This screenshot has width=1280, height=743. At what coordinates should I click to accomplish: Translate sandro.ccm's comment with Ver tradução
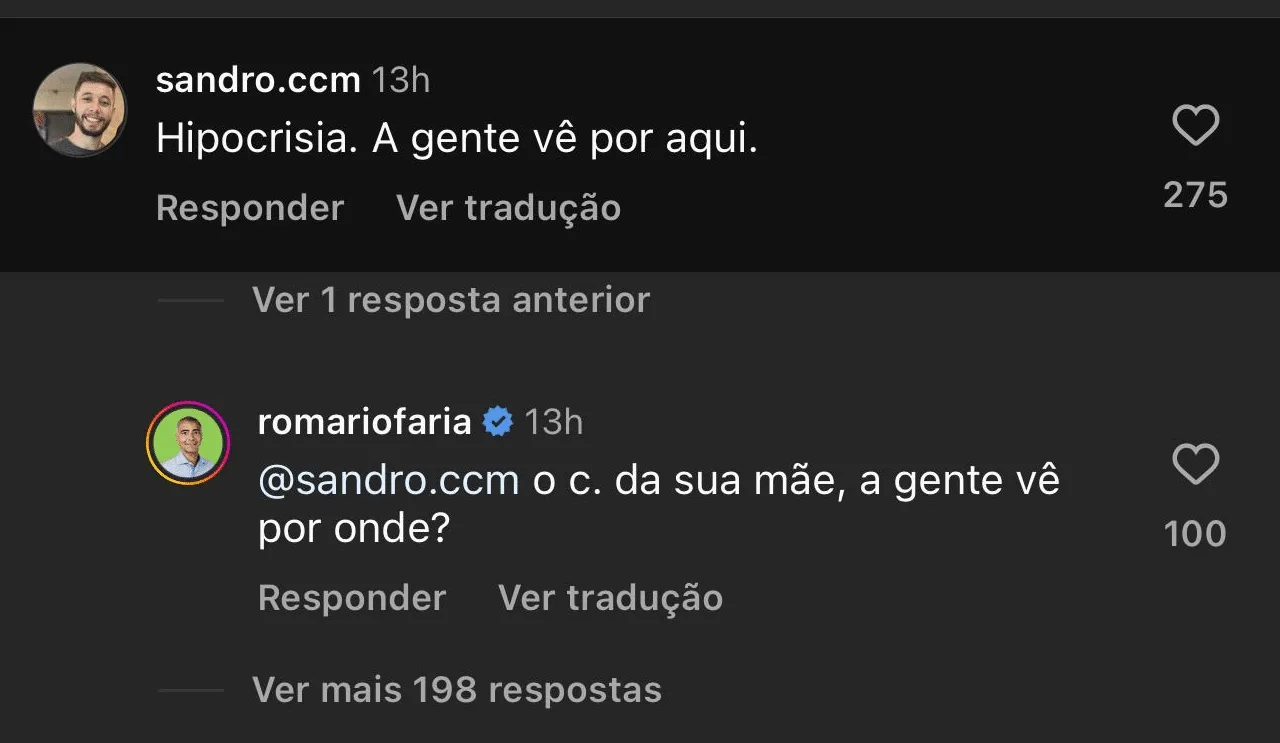pos(508,208)
